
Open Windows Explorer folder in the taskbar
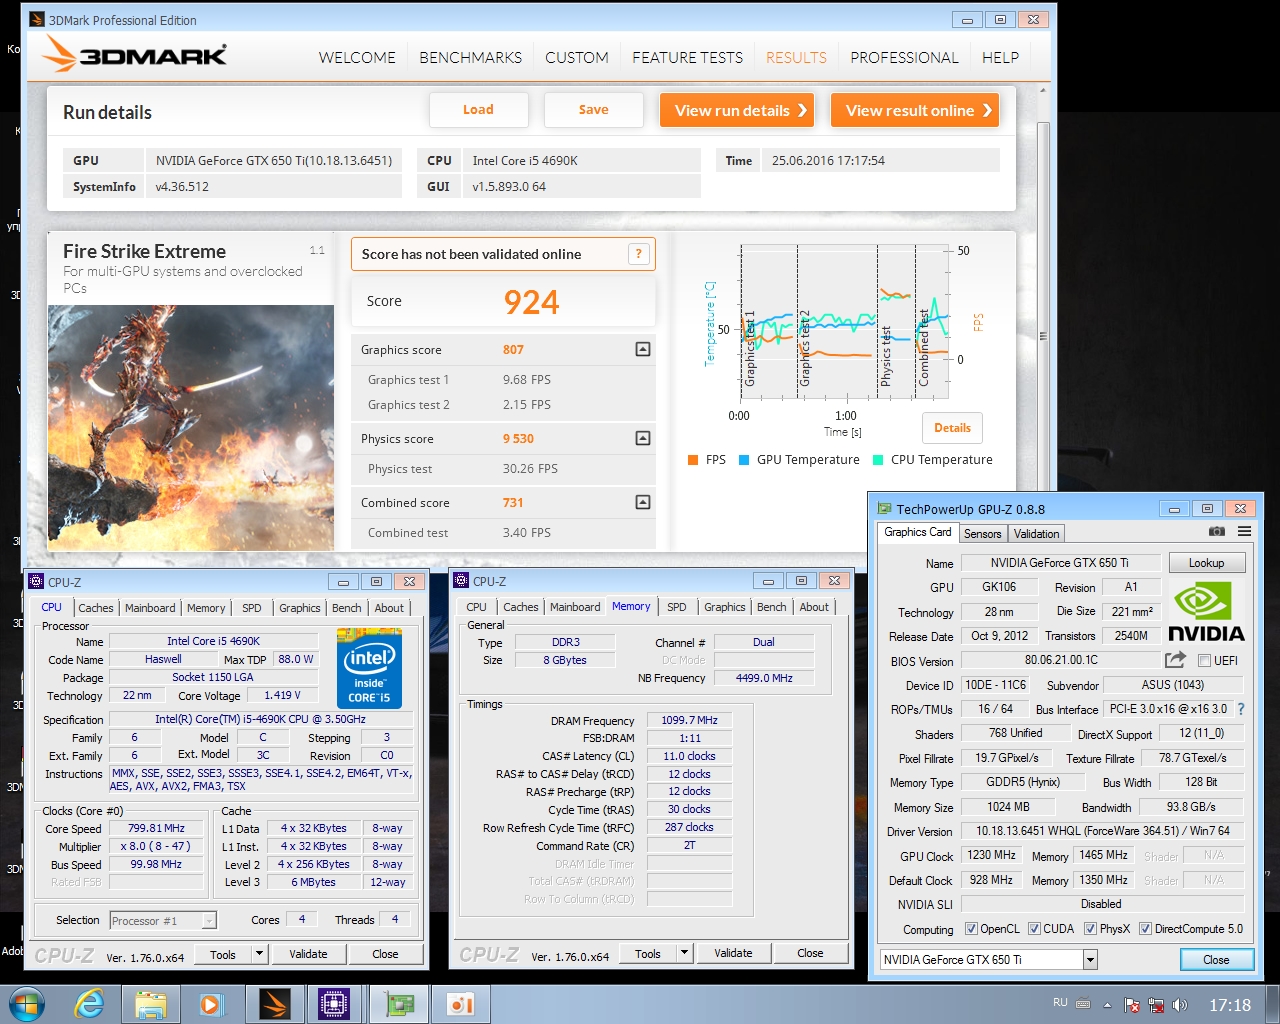[151, 1004]
